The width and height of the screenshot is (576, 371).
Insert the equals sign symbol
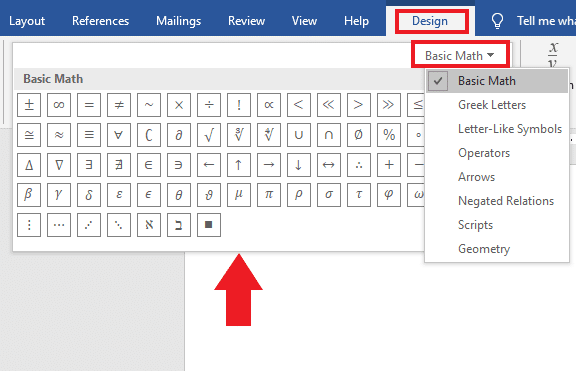click(x=89, y=105)
